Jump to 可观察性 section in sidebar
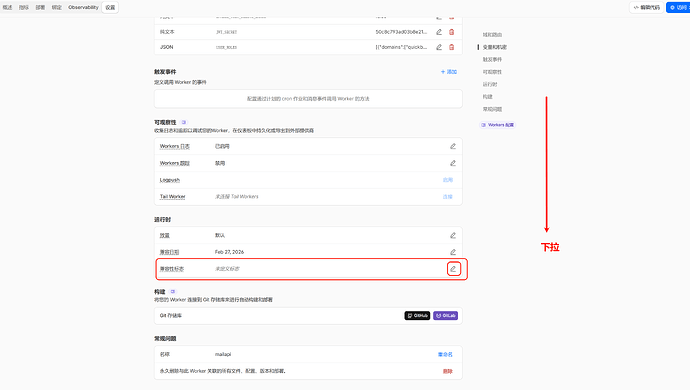The width and height of the screenshot is (690, 390). (492, 72)
